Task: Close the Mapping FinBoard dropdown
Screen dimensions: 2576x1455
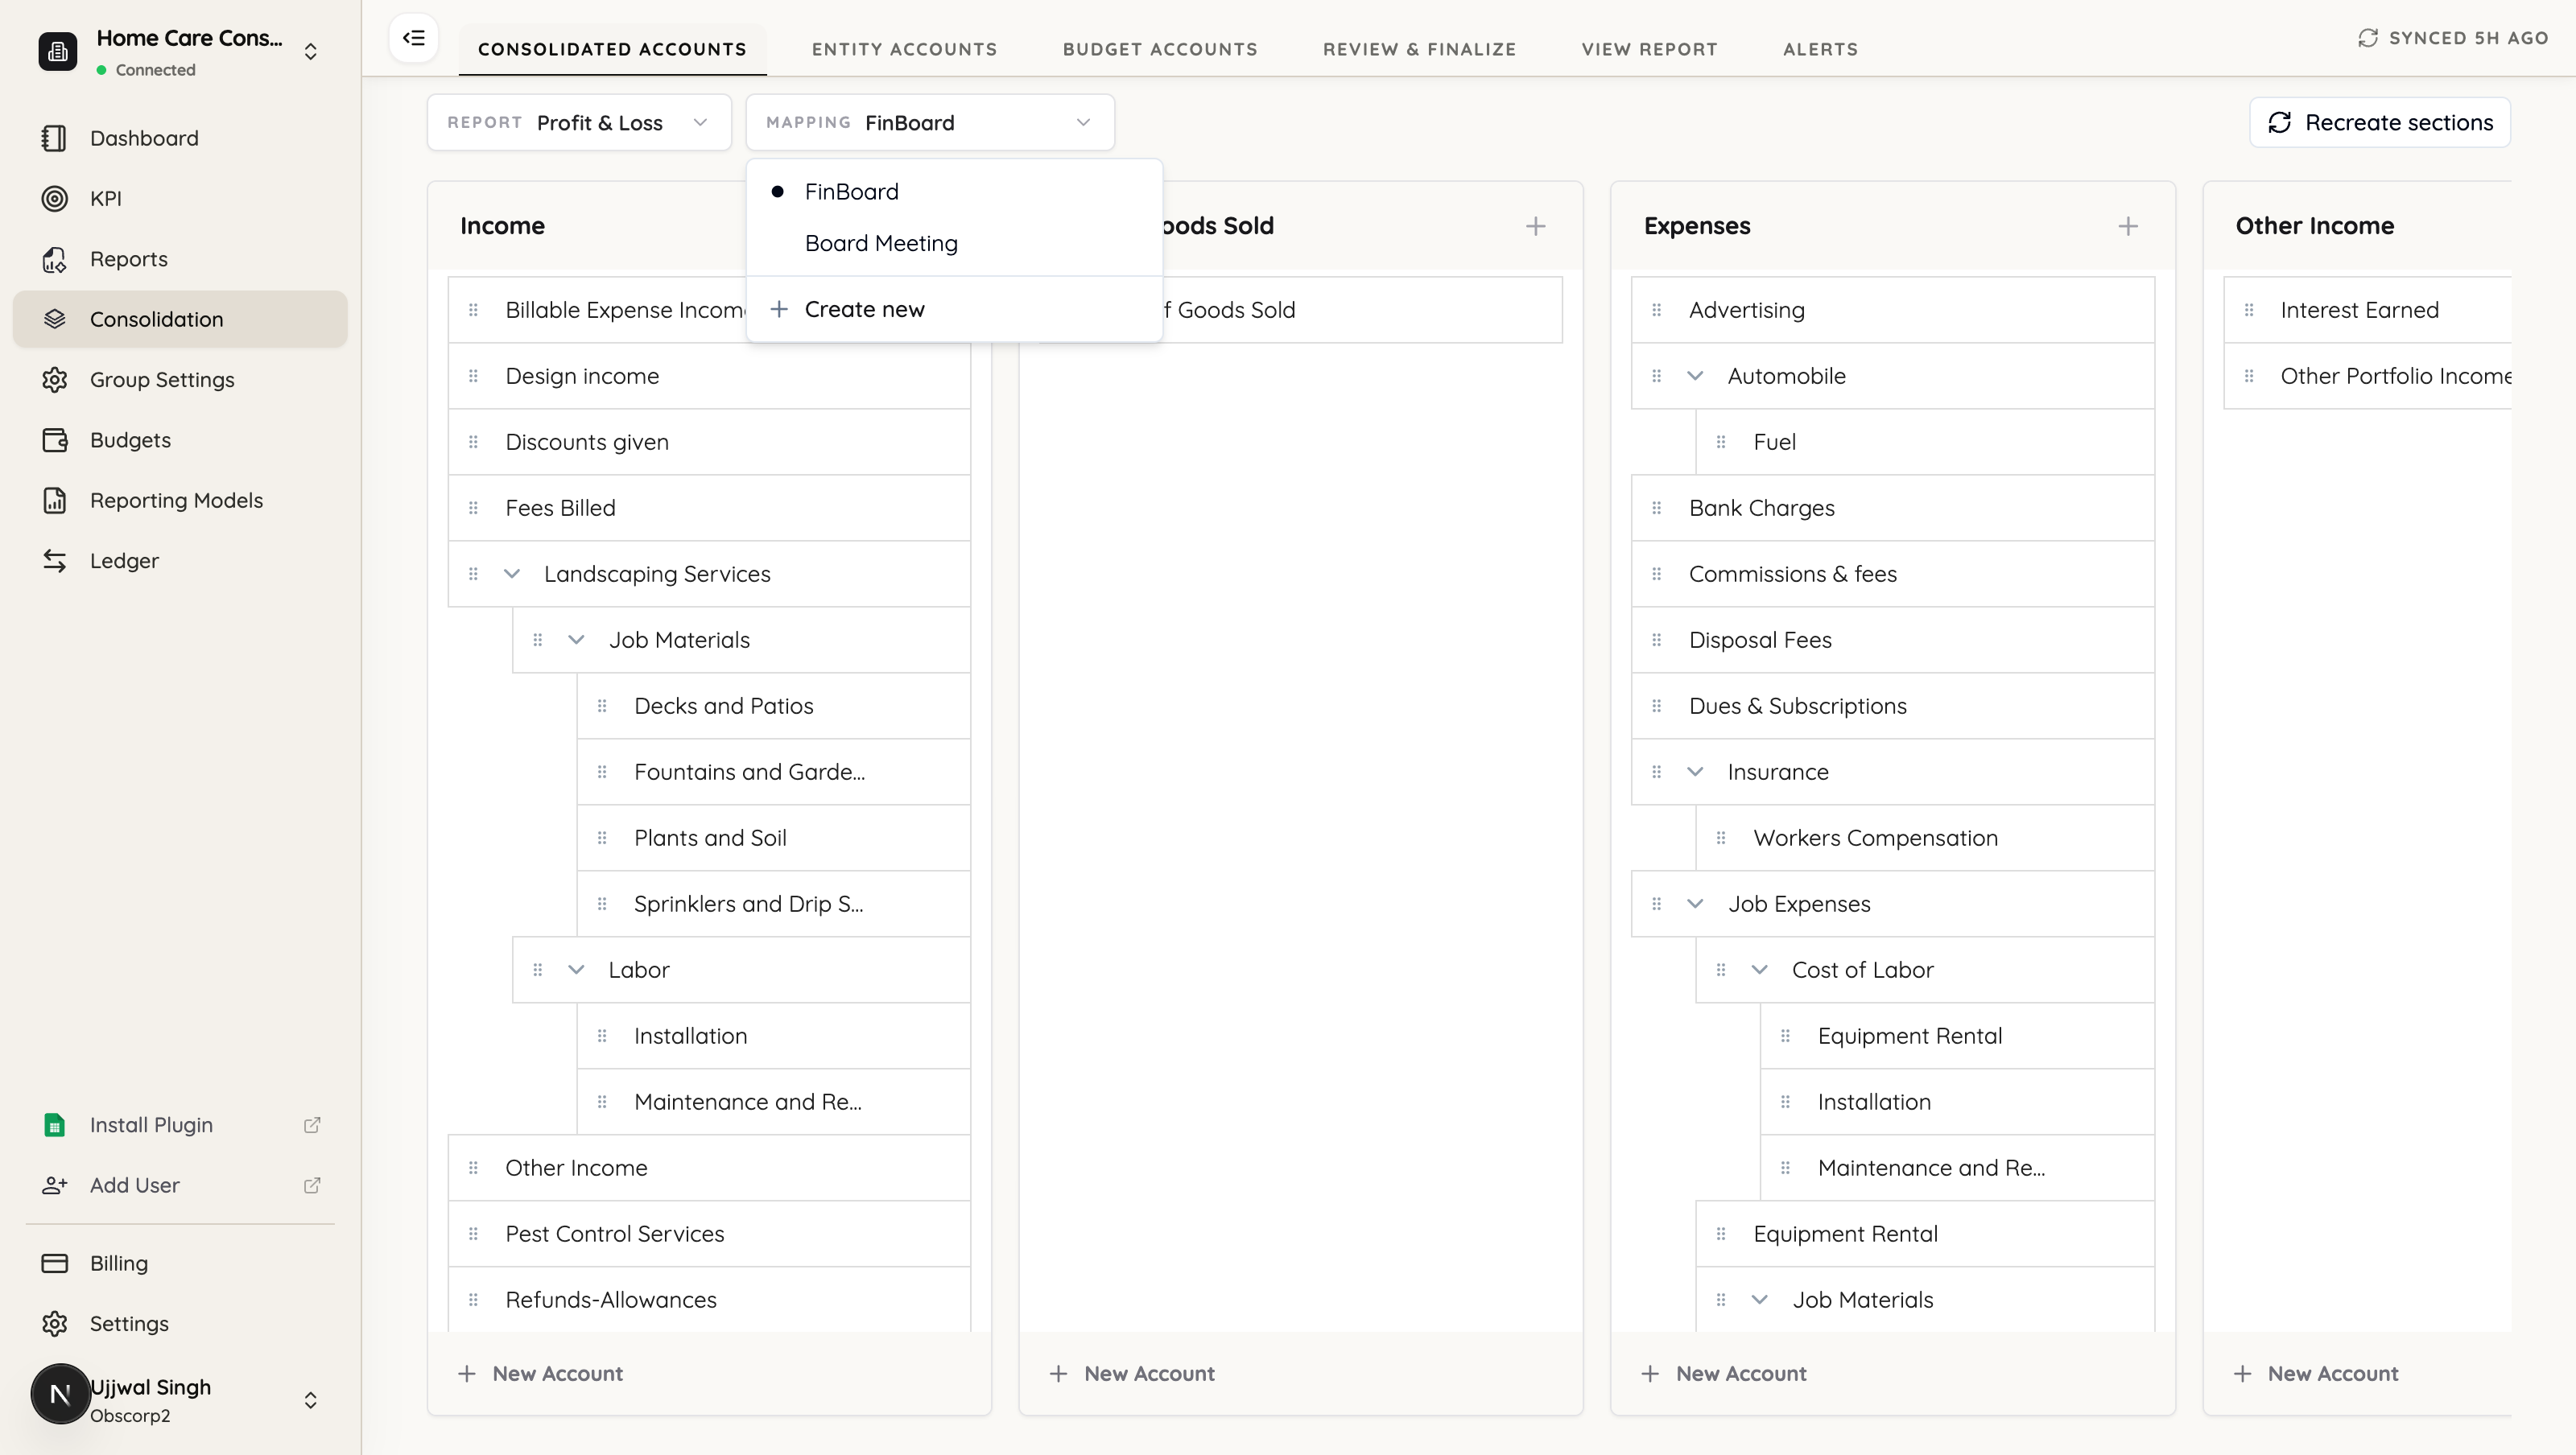Action: click(x=929, y=122)
